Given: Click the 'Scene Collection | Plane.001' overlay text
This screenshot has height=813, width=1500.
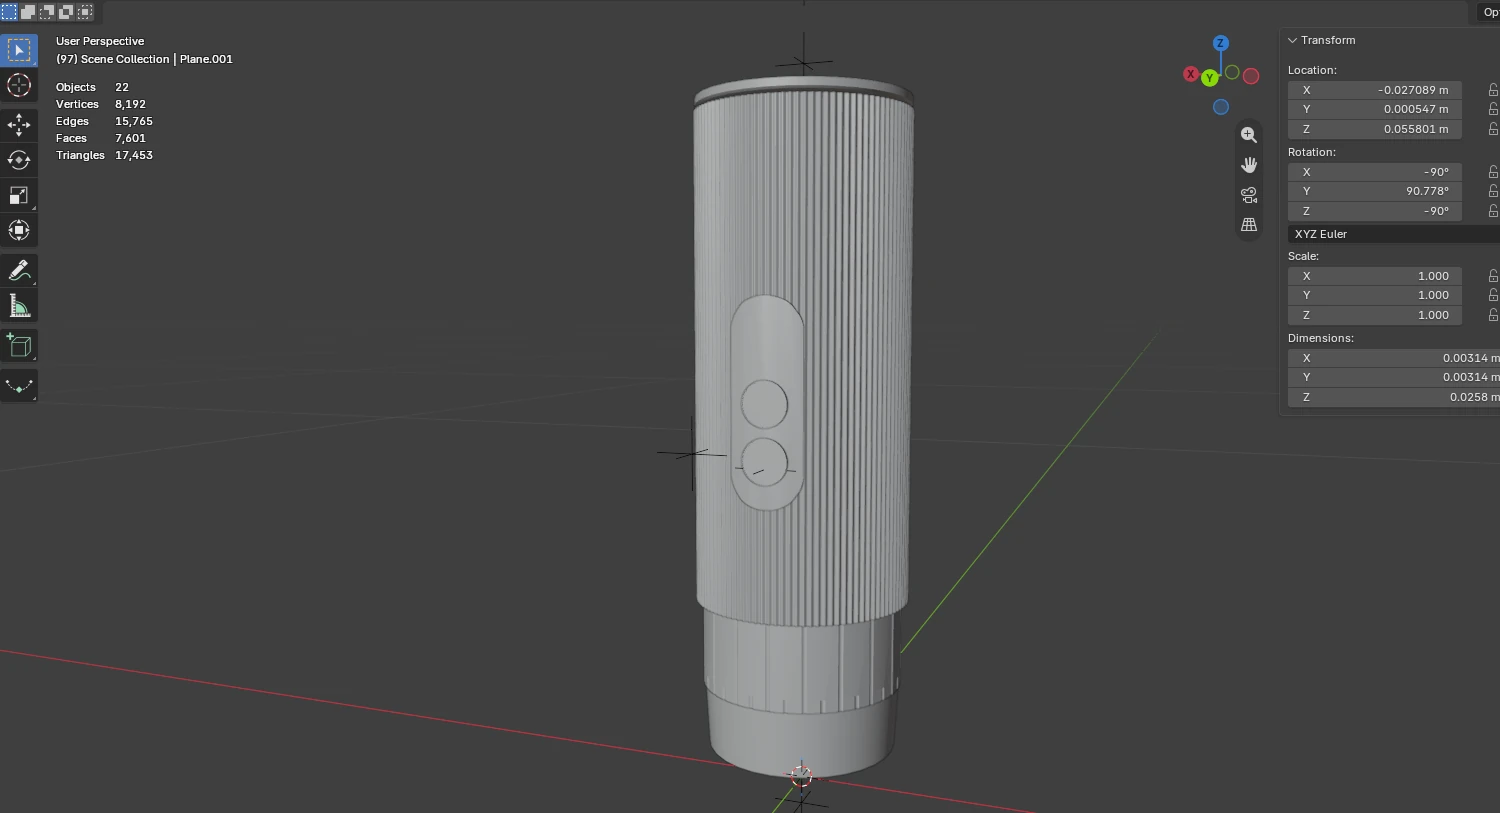Looking at the screenshot, I should pyautogui.click(x=157, y=59).
